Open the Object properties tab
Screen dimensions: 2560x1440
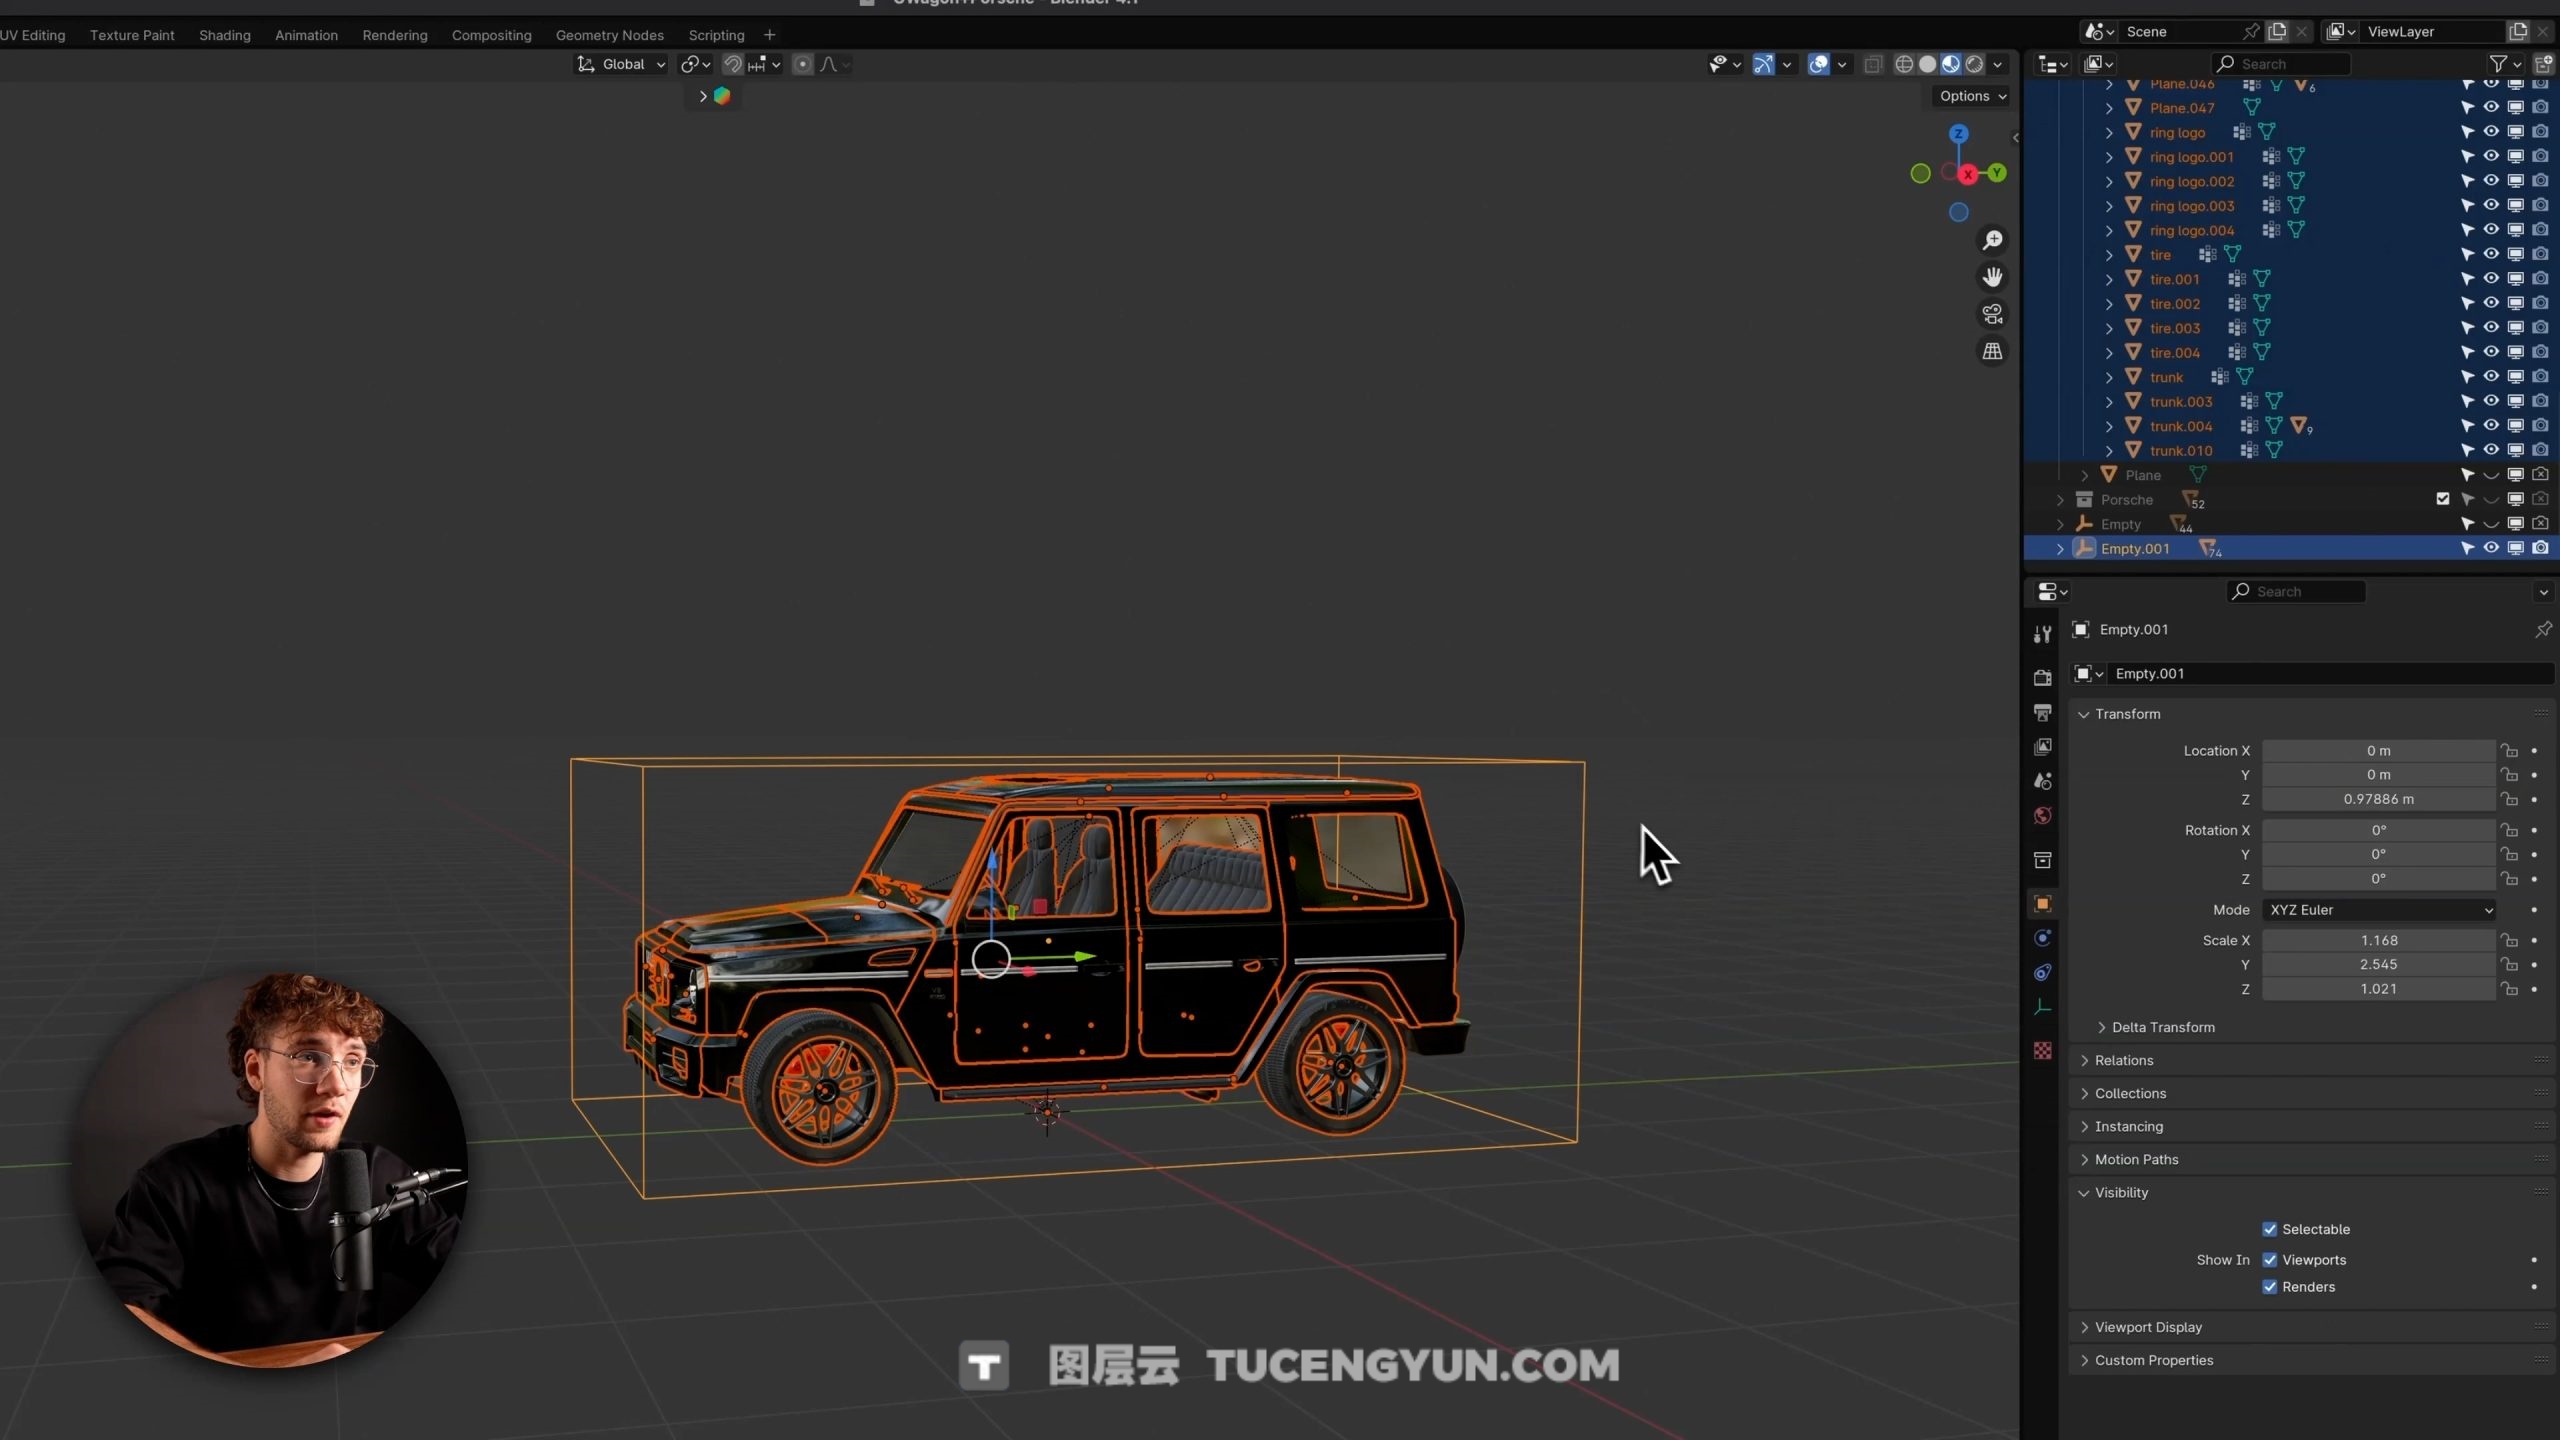[x=2042, y=904]
